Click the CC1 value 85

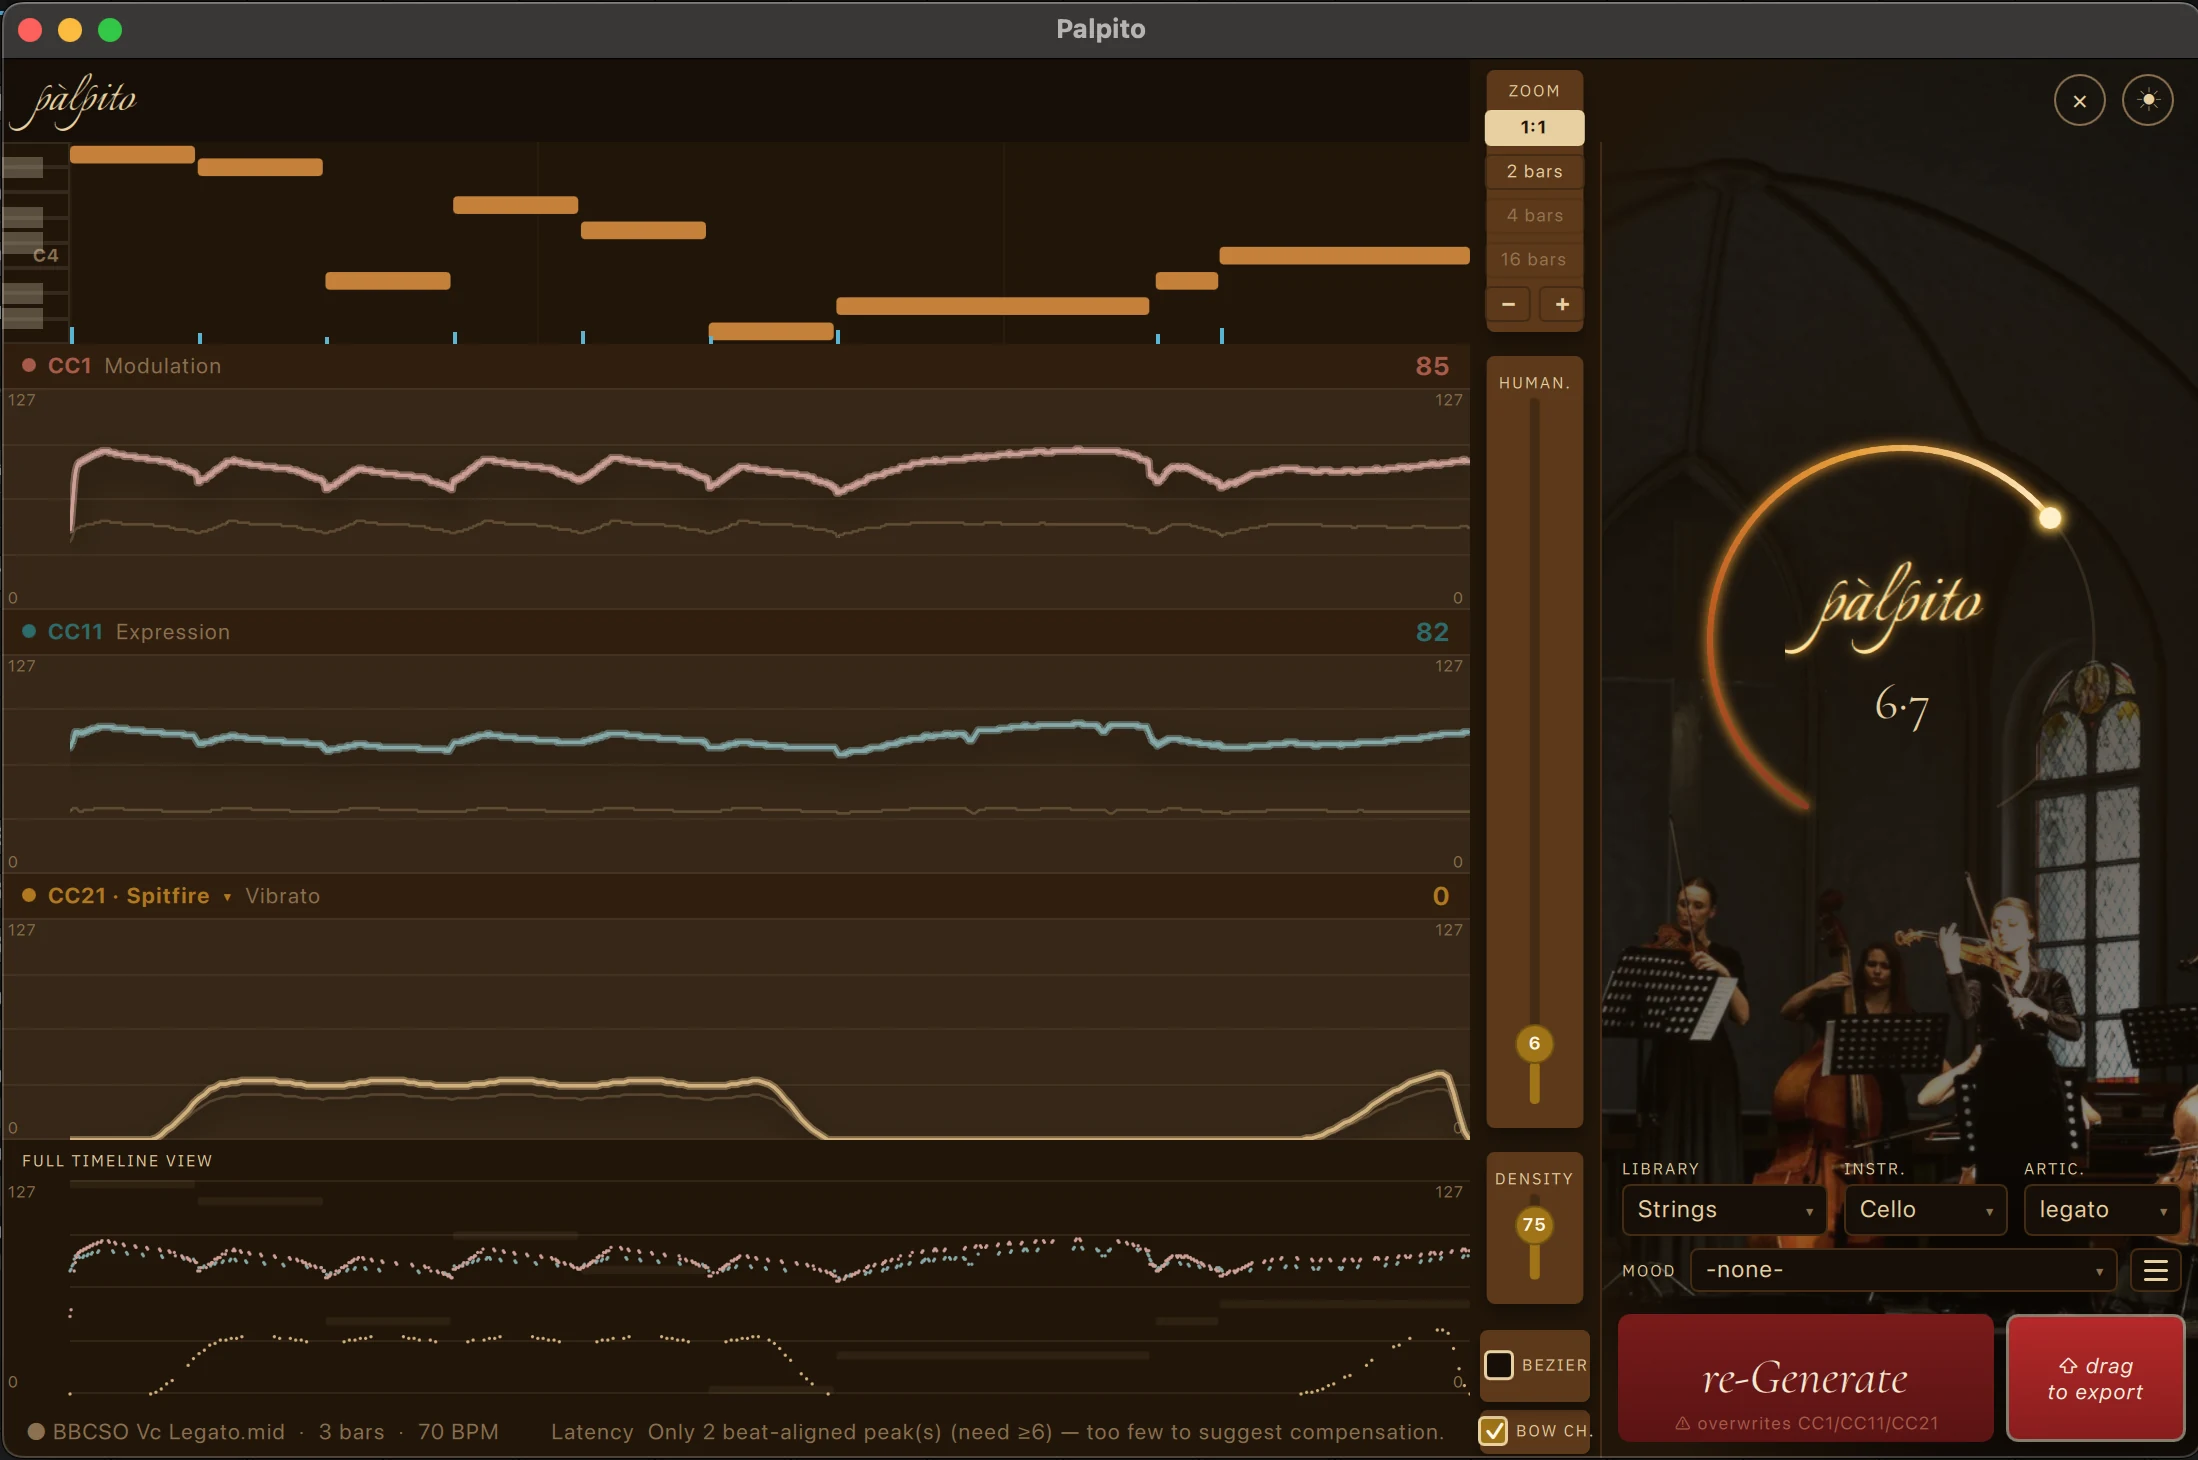[1432, 366]
